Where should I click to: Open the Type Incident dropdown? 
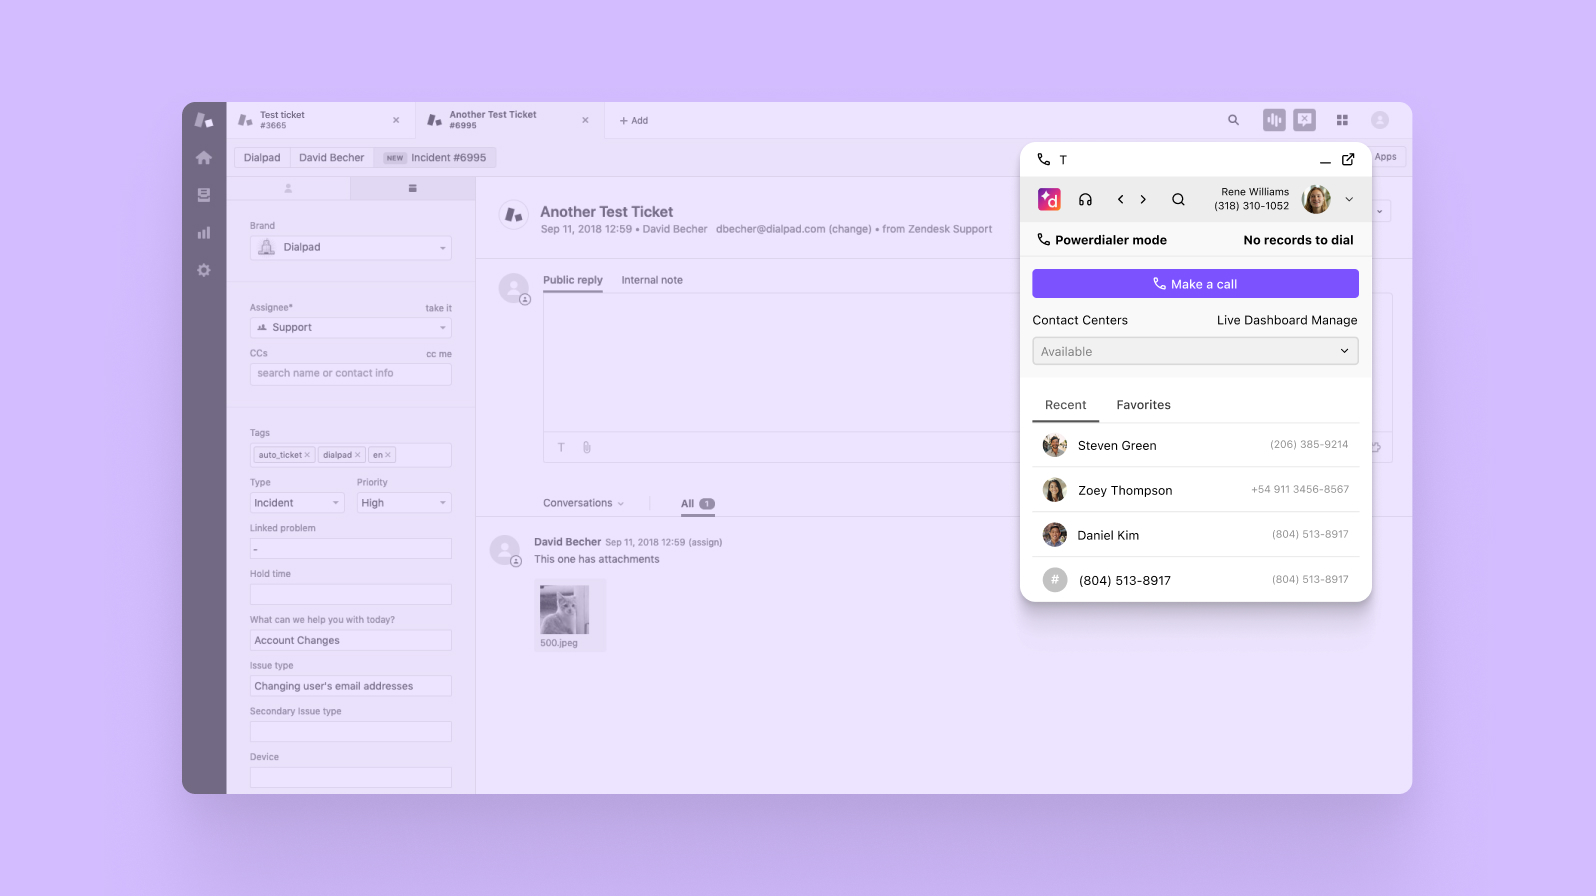[x=297, y=503]
